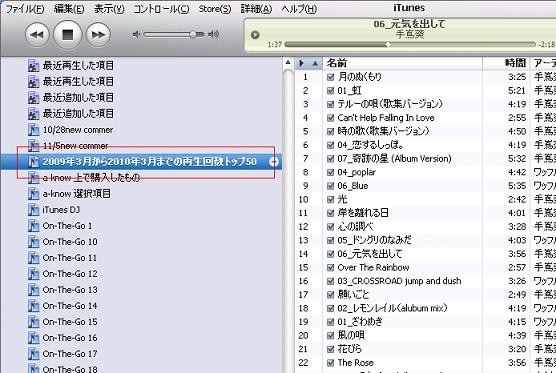Select the track 06_元気を出して in the list
The width and height of the screenshot is (556, 373).
370,254
